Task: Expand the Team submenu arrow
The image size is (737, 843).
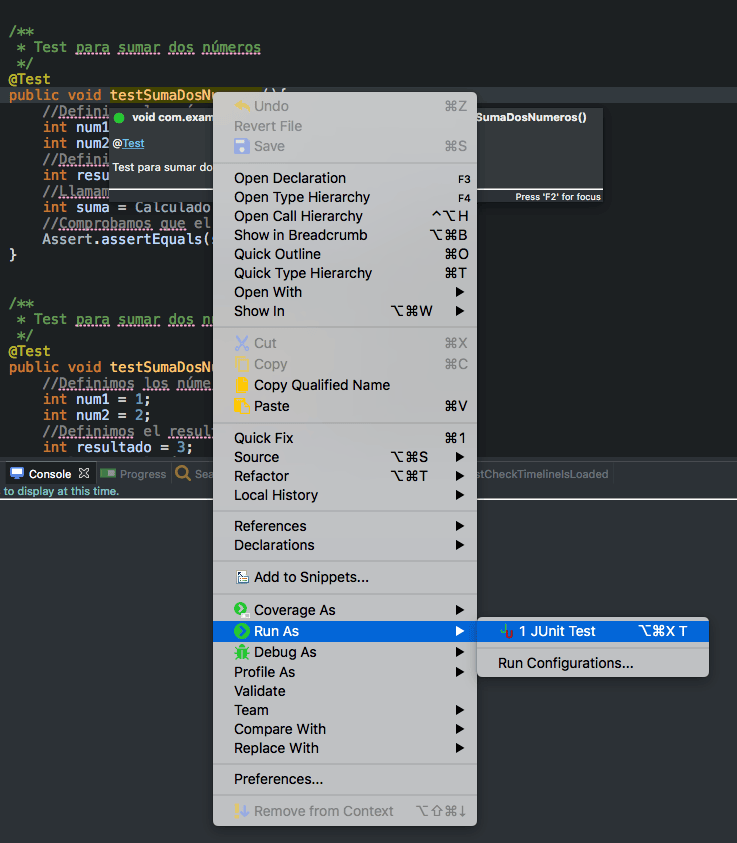Action: (x=460, y=710)
